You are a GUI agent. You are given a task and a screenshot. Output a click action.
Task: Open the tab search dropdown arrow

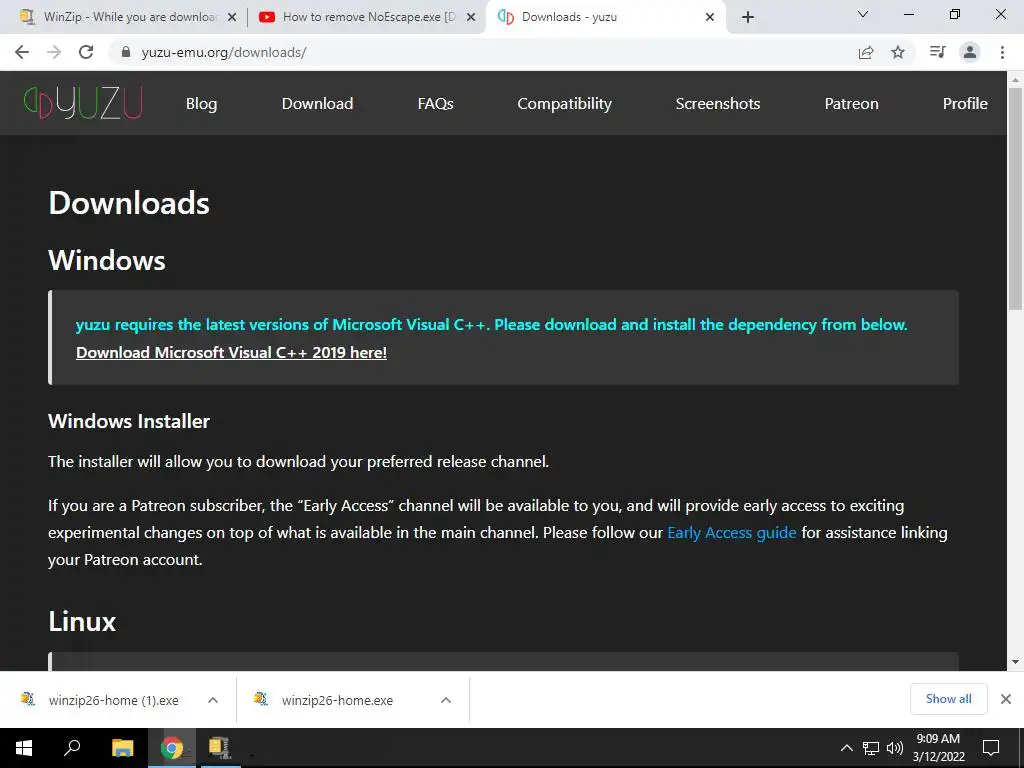(x=863, y=14)
